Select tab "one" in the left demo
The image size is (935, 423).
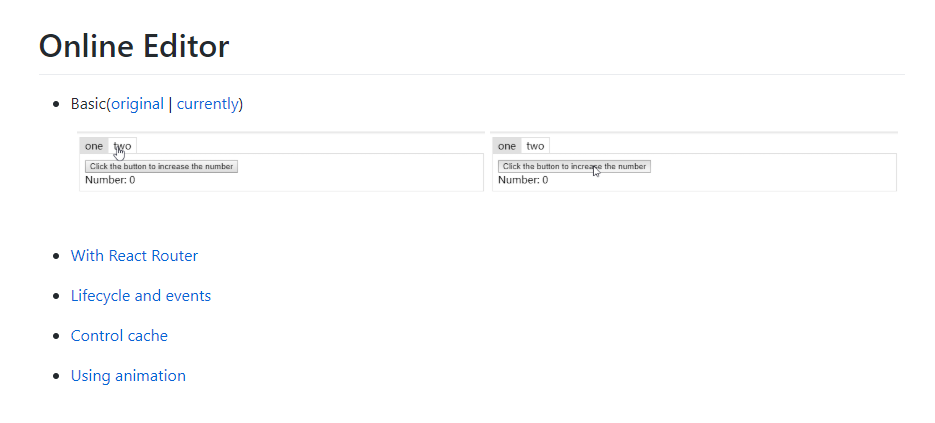tap(94, 146)
